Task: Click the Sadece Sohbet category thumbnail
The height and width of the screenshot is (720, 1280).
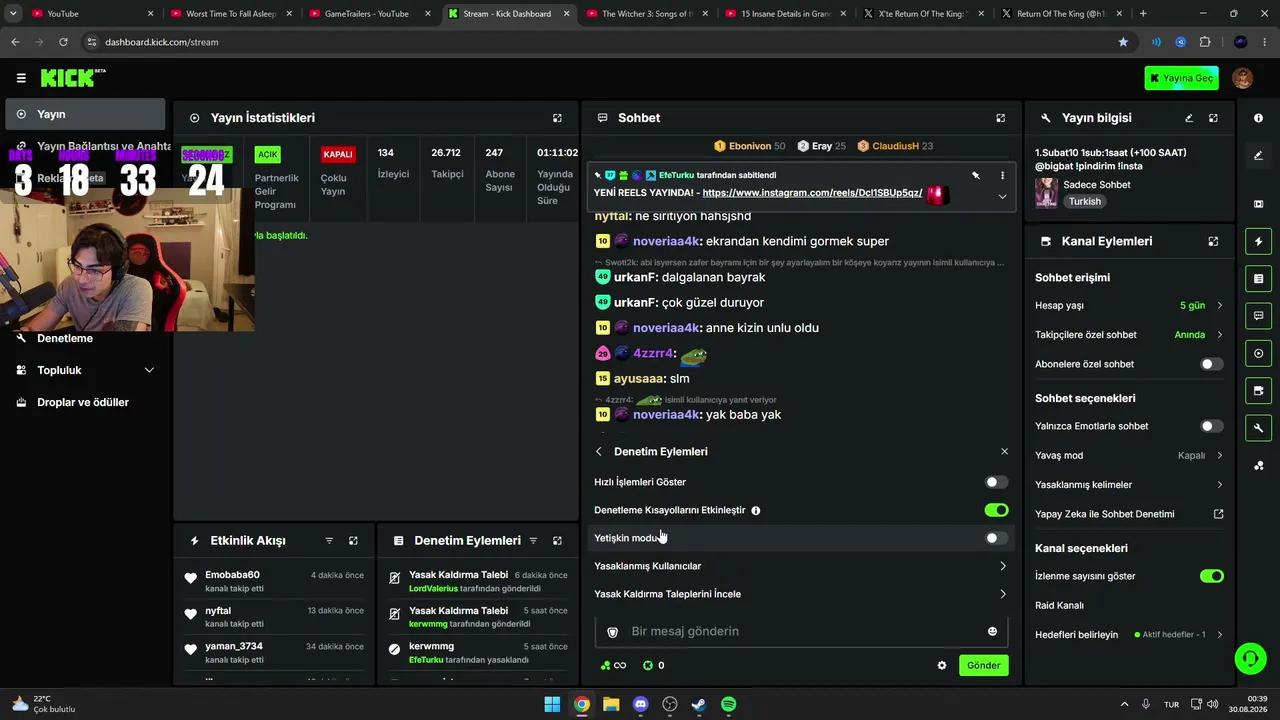Action: coord(1046,193)
